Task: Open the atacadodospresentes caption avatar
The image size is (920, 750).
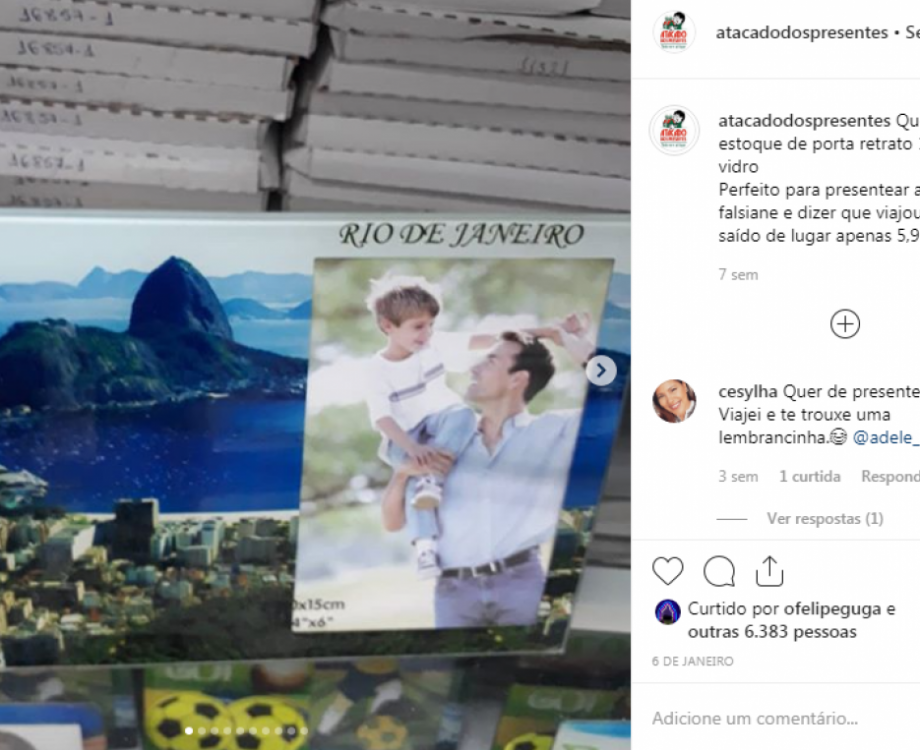Action: click(674, 130)
